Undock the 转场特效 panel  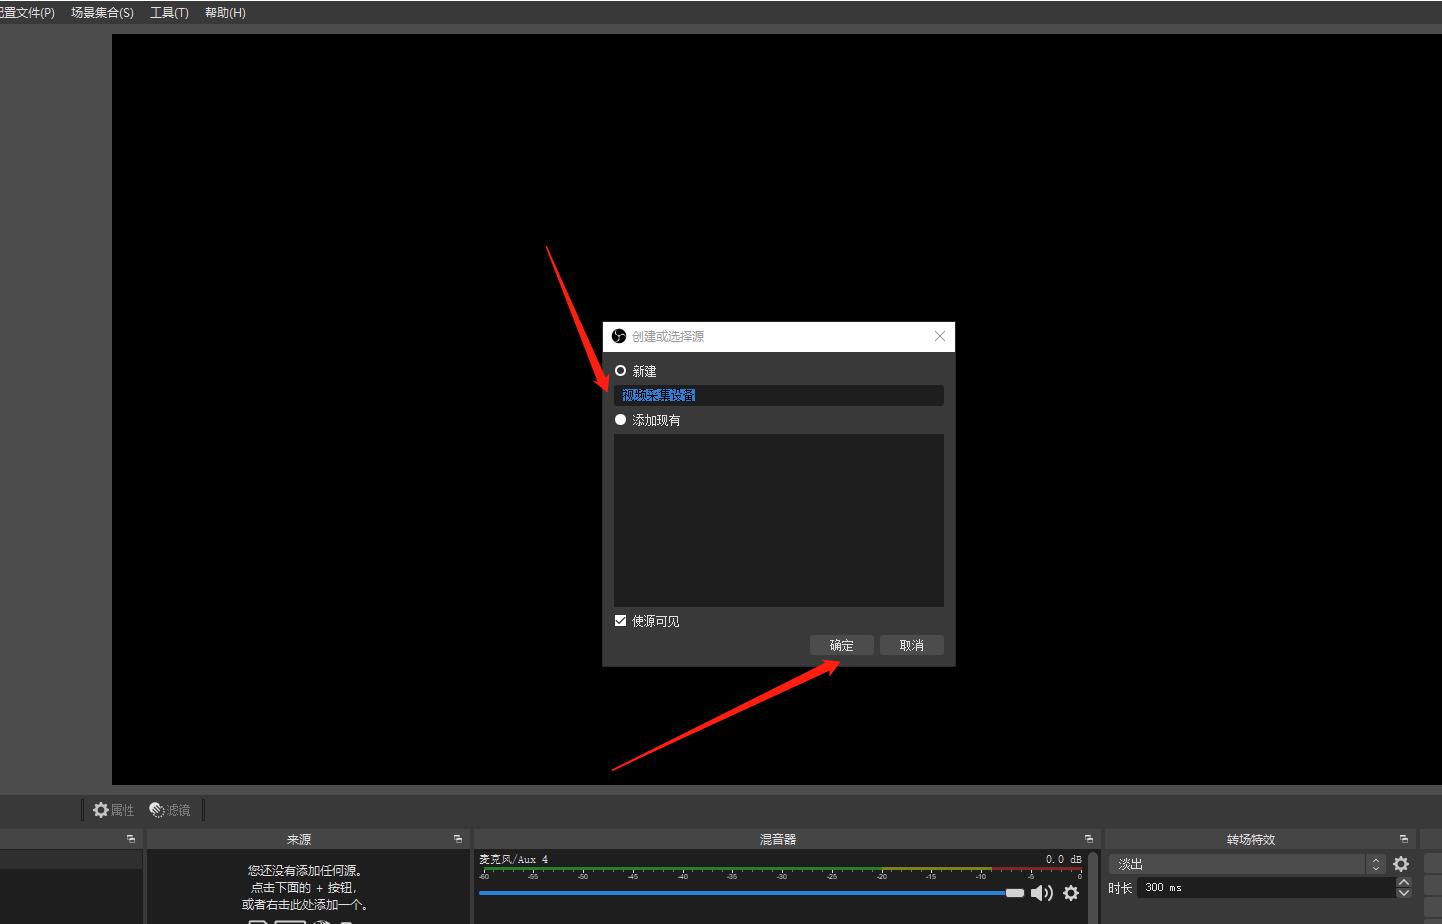[1404, 839]
